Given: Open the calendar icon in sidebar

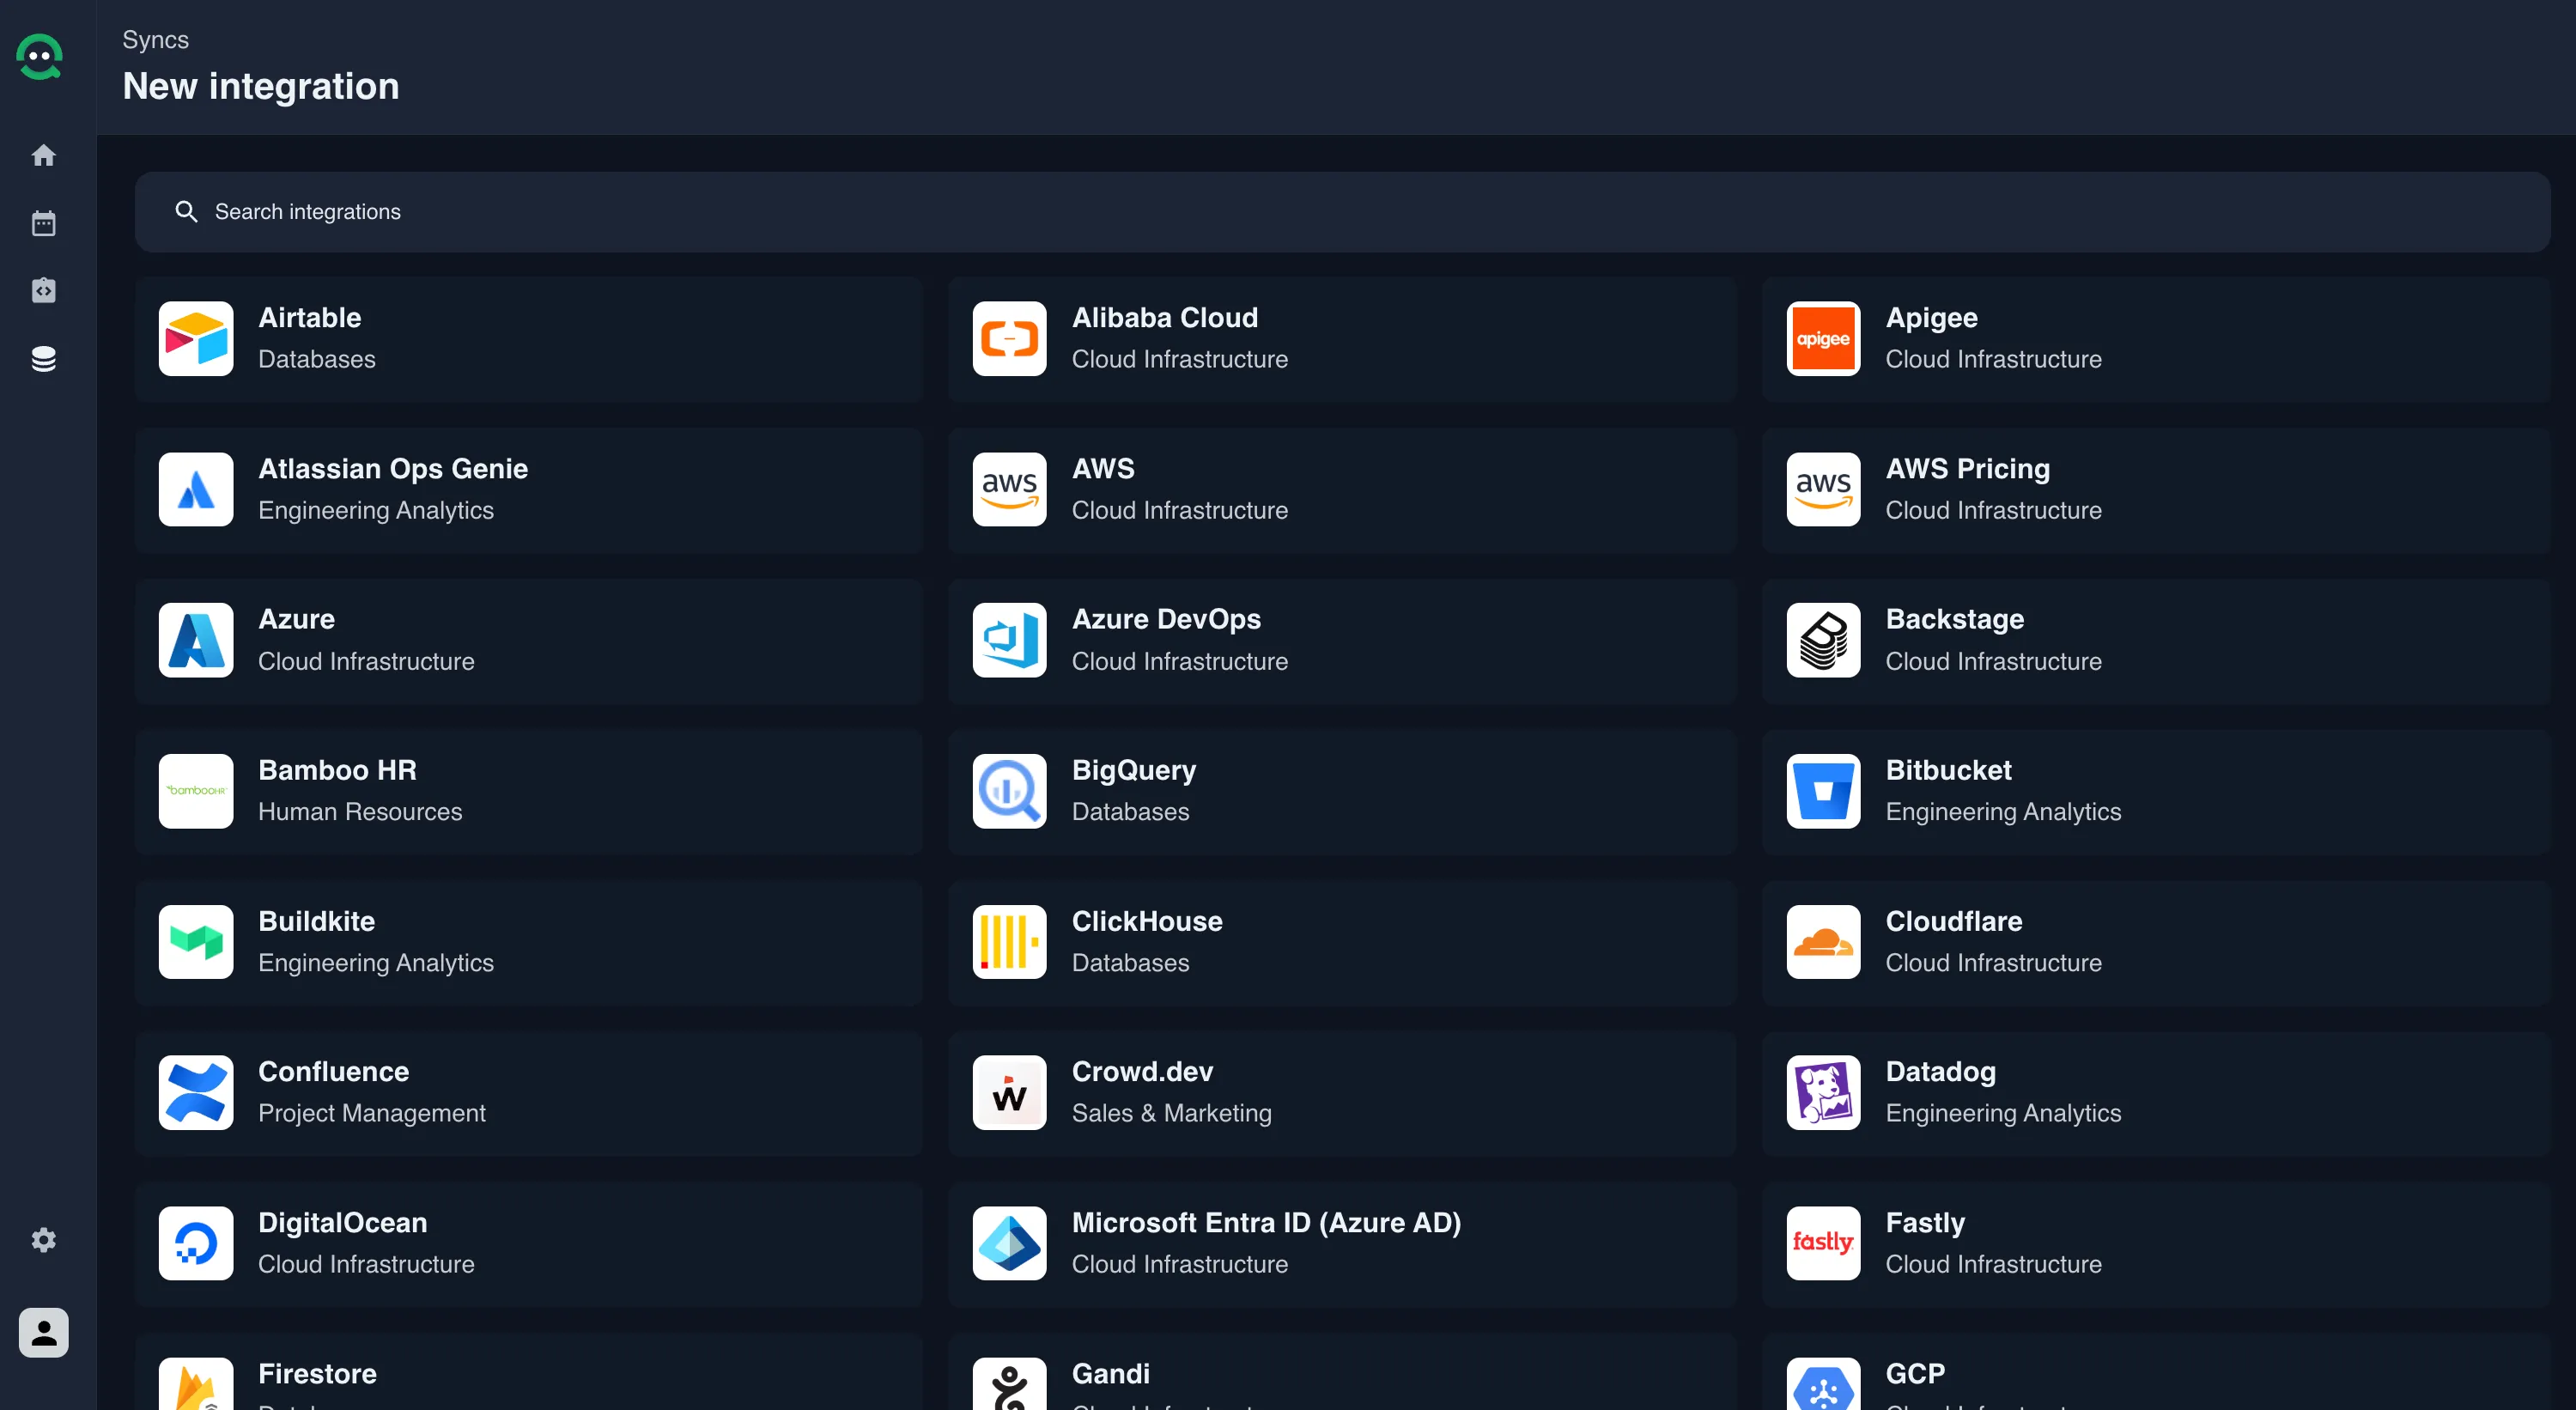Looking at the screenshot, I should point(43,223).
